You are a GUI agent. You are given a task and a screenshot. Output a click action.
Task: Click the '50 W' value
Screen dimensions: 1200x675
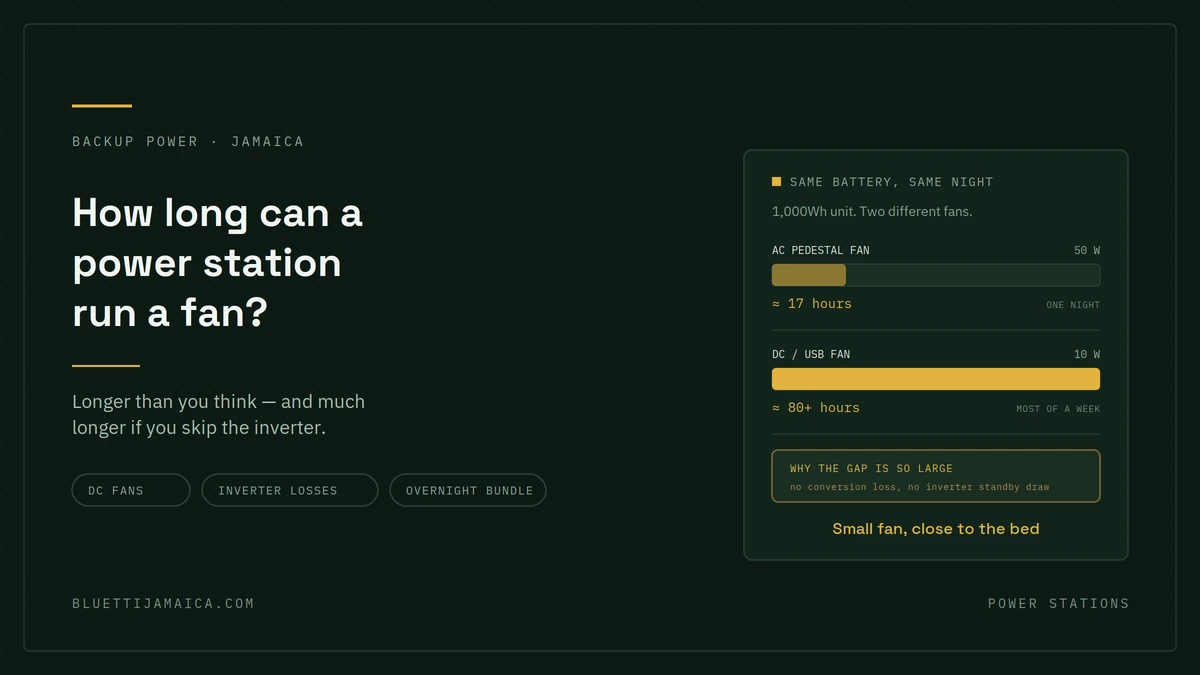[x=1087, y=250]
